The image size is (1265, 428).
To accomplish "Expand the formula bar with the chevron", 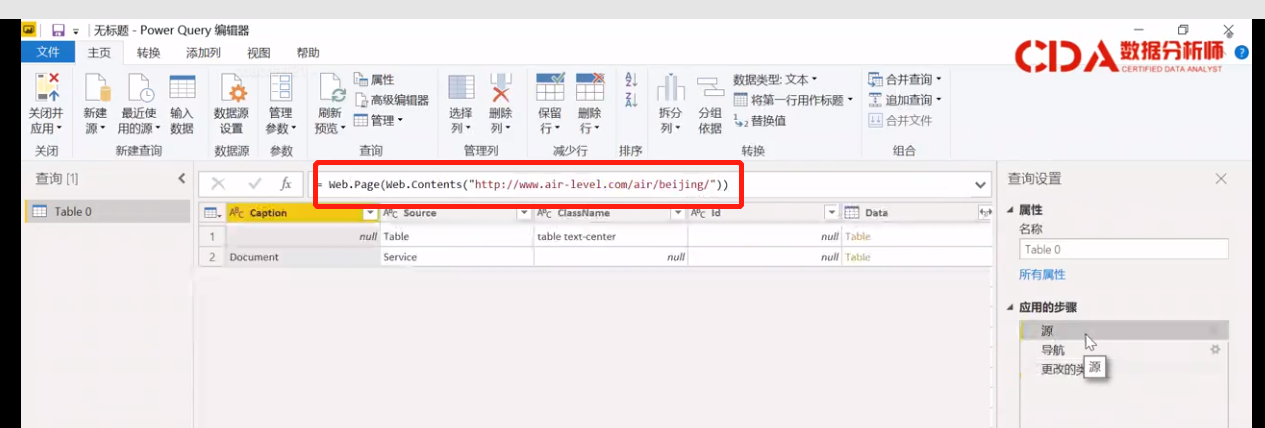I will [x=981, y=185].
